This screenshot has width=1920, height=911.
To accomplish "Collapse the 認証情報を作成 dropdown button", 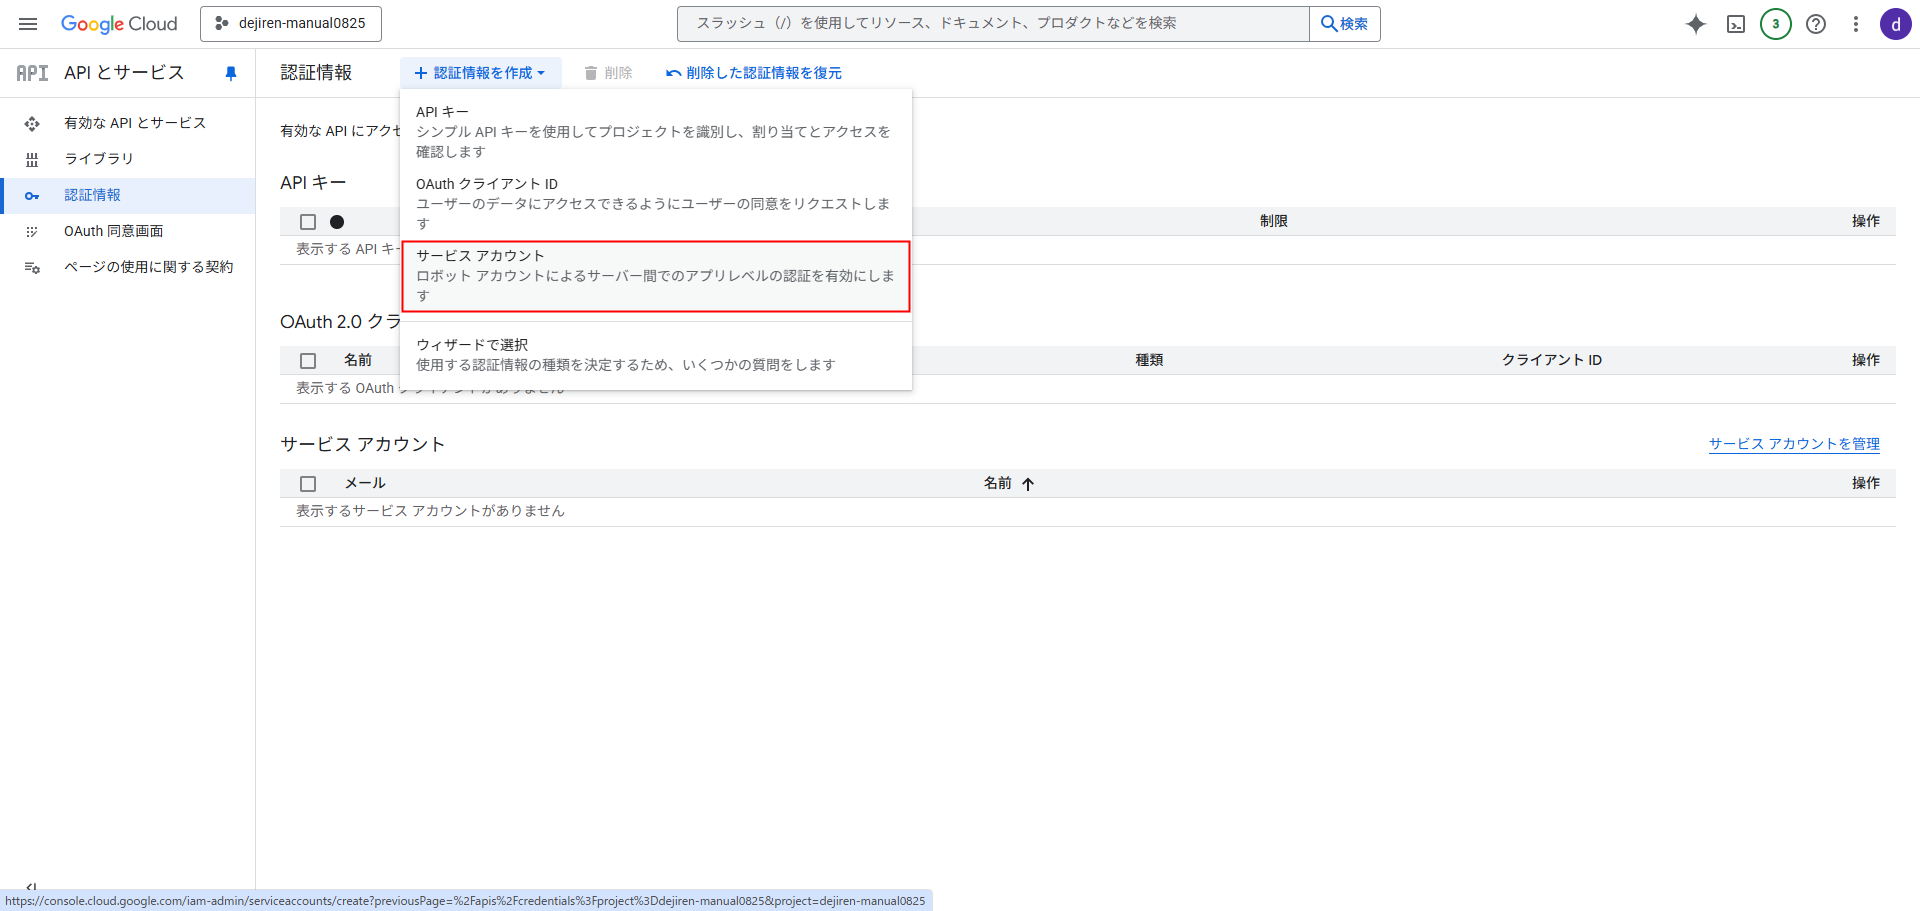I will pyautogui.click(x=480, y=73).
